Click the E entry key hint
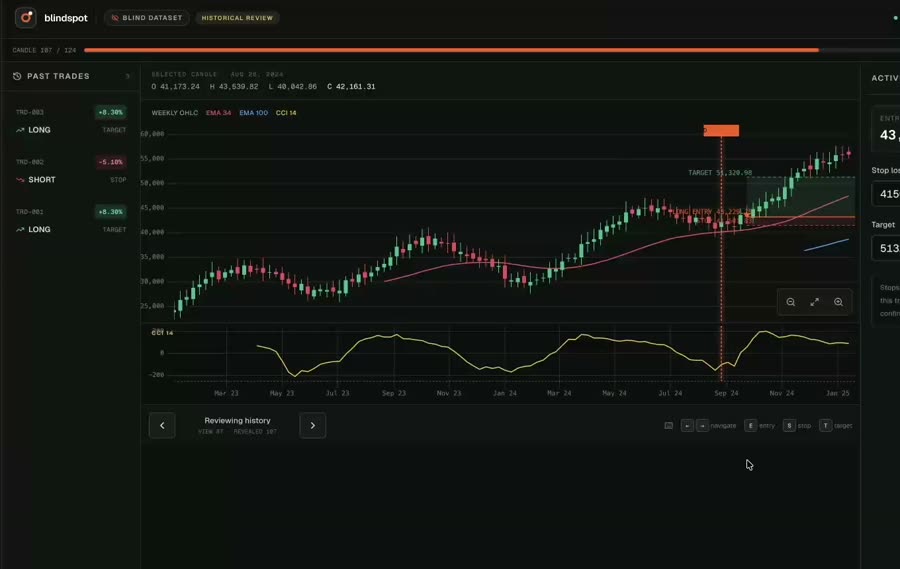 pyautogui.click(x=750, y=425)
